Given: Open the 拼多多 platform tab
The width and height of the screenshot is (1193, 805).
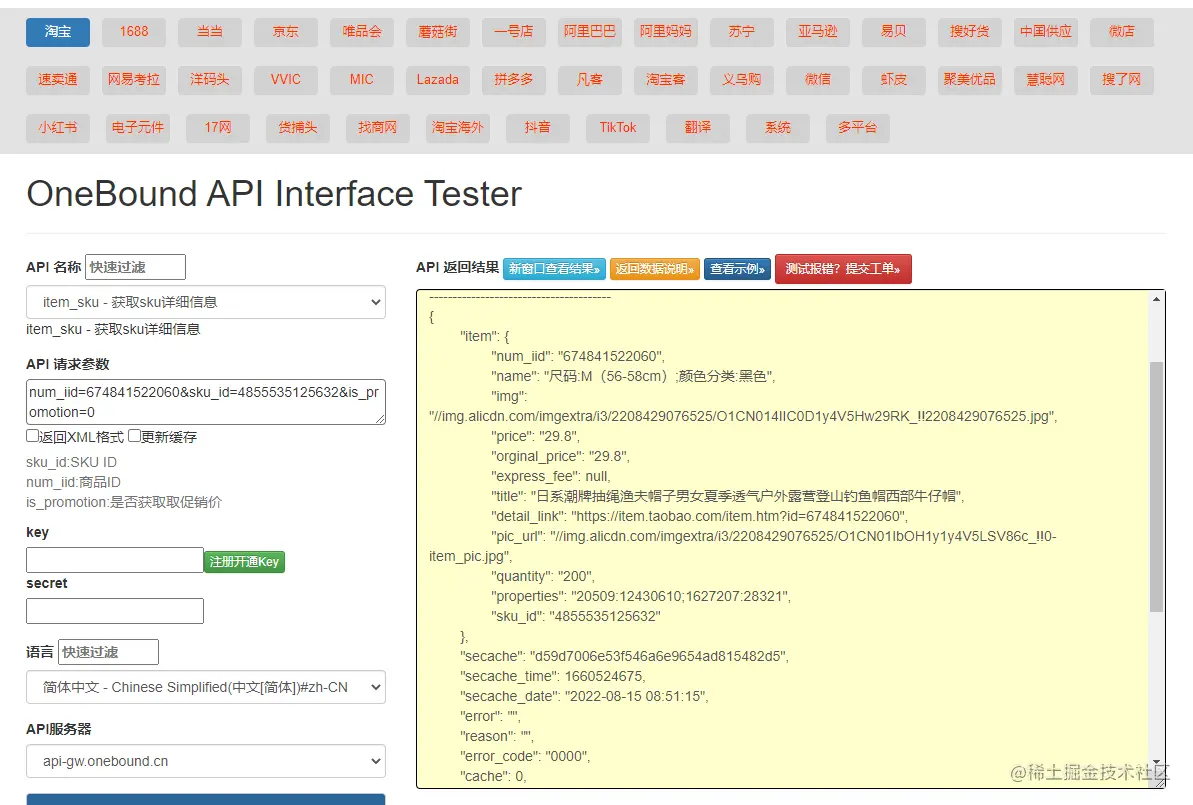Looking at the screenshot, I should pos(514,80).
